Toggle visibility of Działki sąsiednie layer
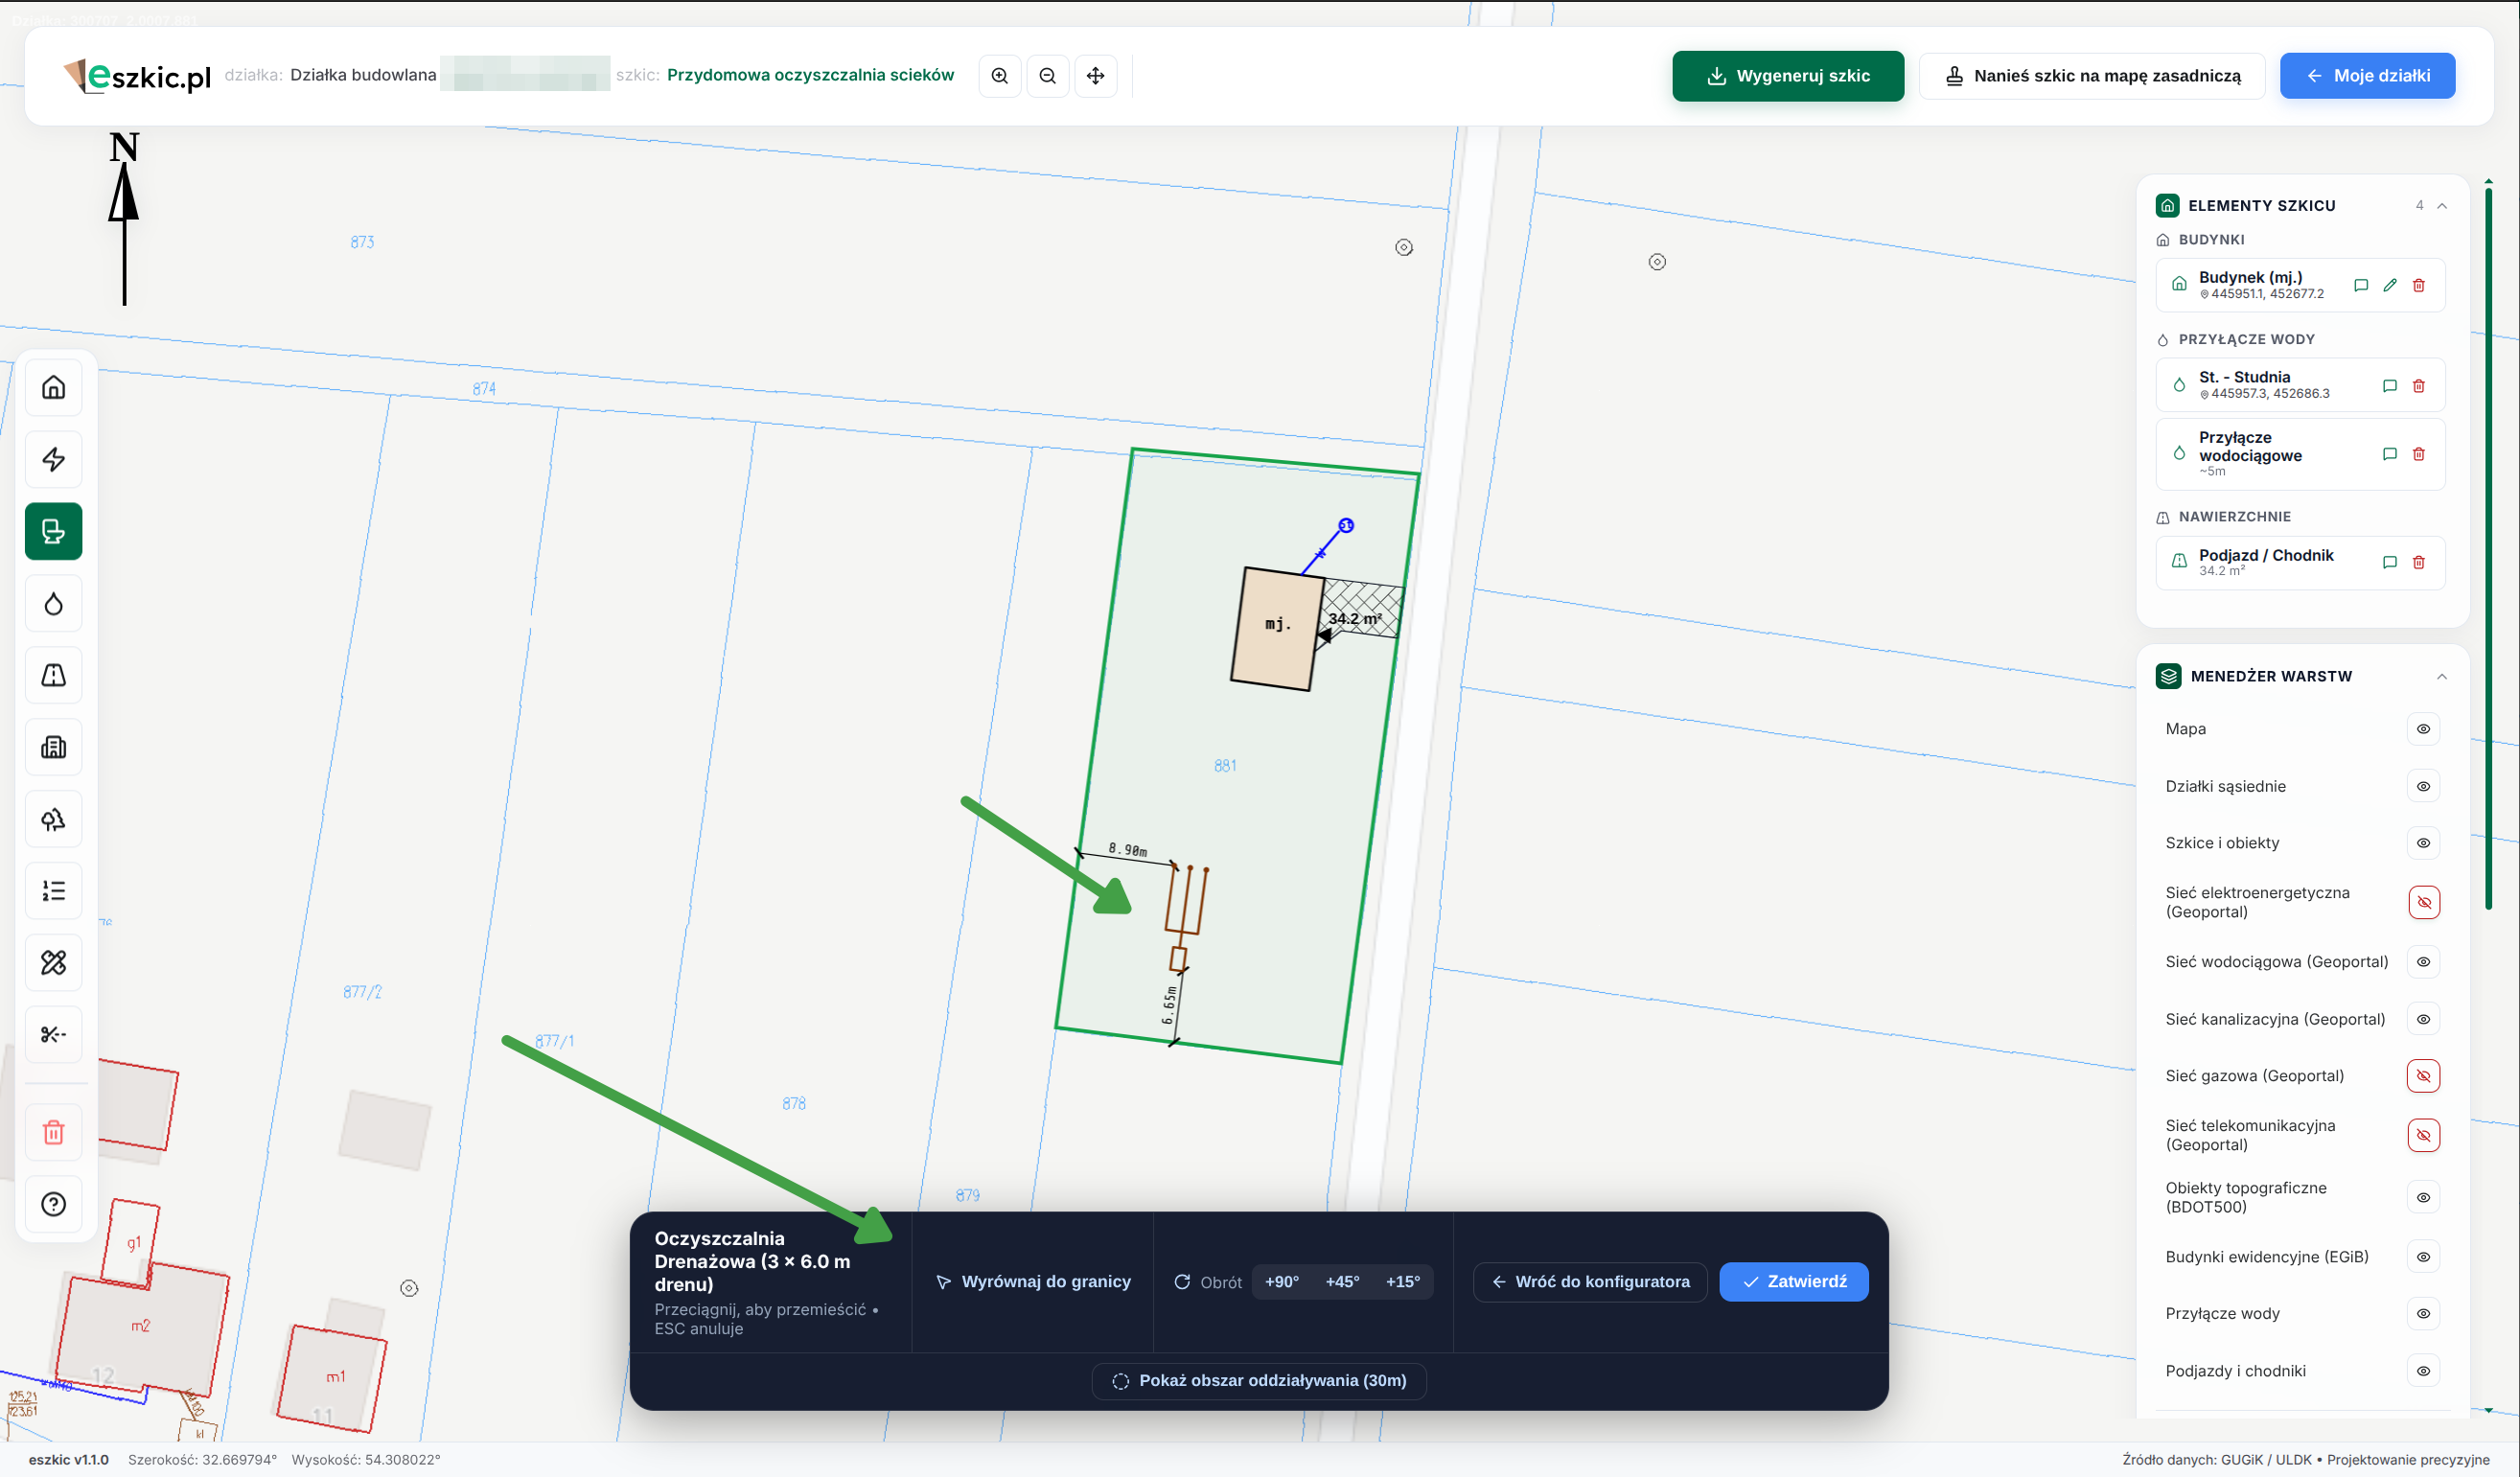2520x1477 pixels. 2423,786
